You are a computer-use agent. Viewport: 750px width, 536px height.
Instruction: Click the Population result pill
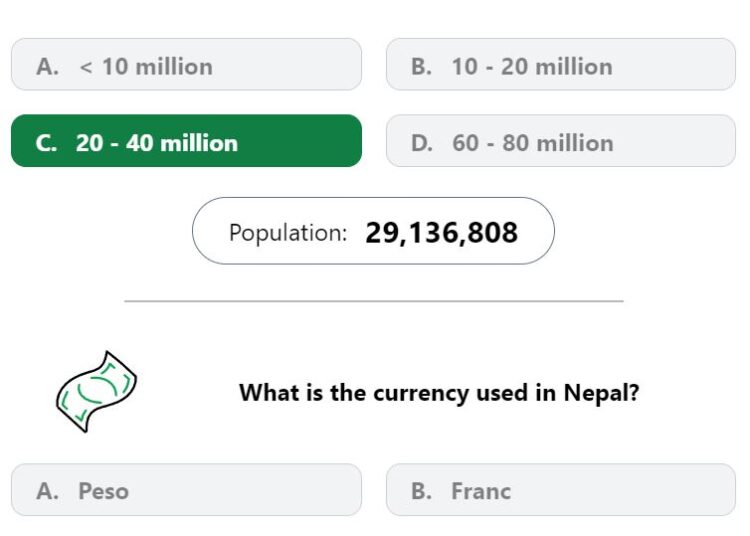[x=373, y=231]
